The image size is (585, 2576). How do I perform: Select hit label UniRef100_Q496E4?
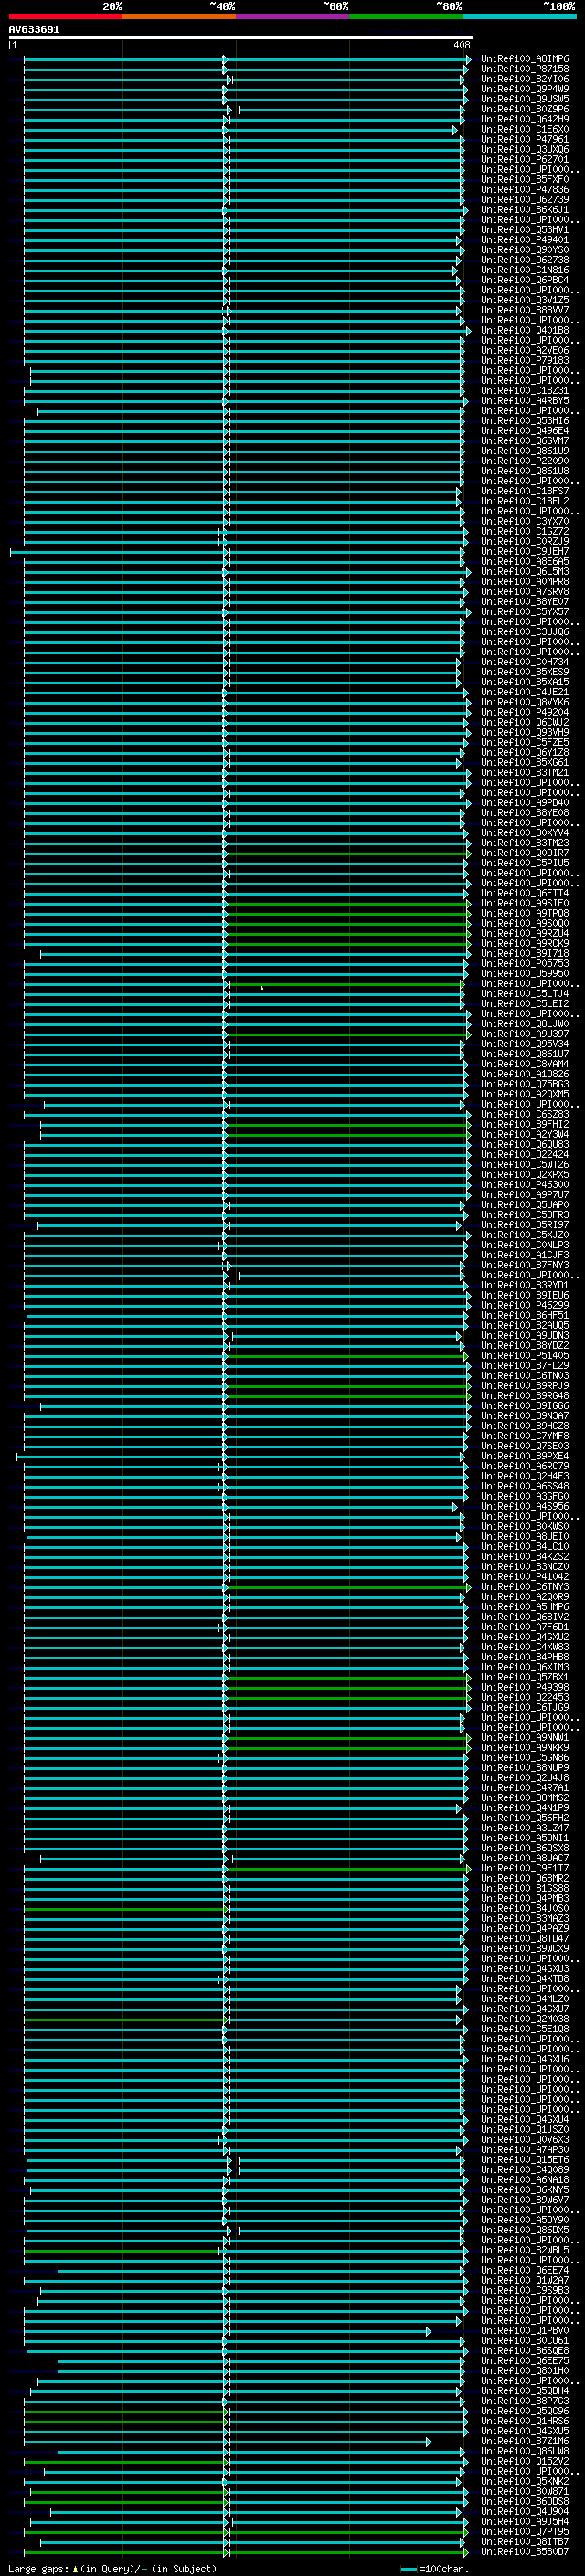pos(524,431)
